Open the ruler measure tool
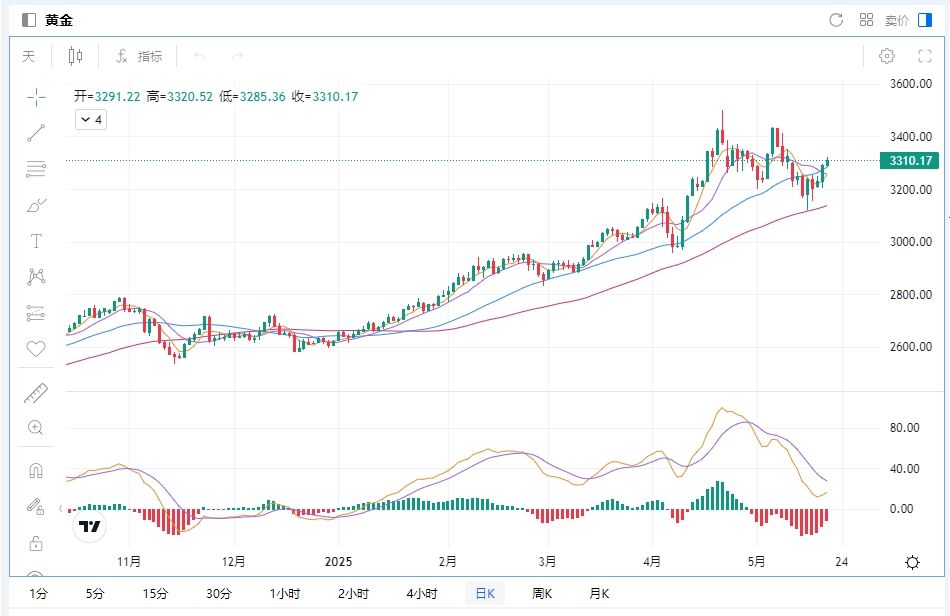The height and width of the screenshot is (616, 950). [x=36, y=393]
